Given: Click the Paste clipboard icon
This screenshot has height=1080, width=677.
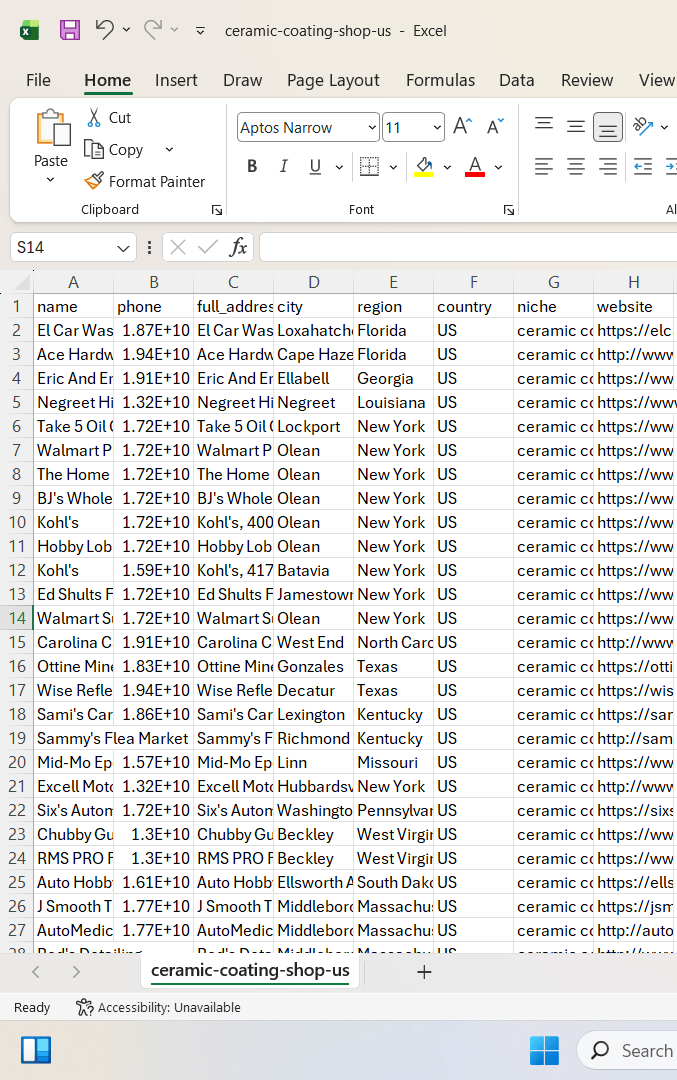Looking at the screenshot, I should pyautogui.click(x=52, y=129).
